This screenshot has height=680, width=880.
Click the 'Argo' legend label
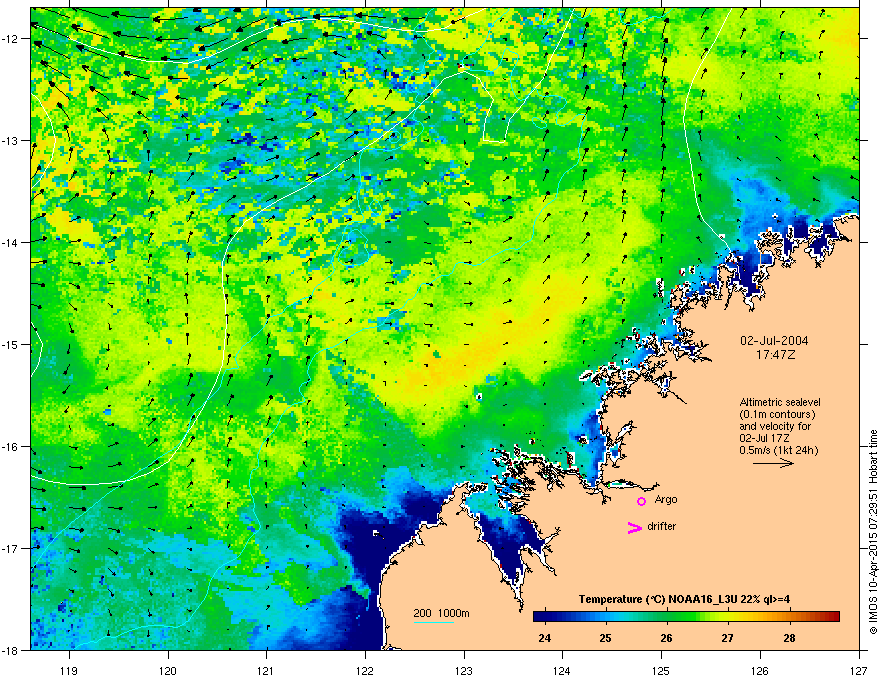[x=666, y=499]
